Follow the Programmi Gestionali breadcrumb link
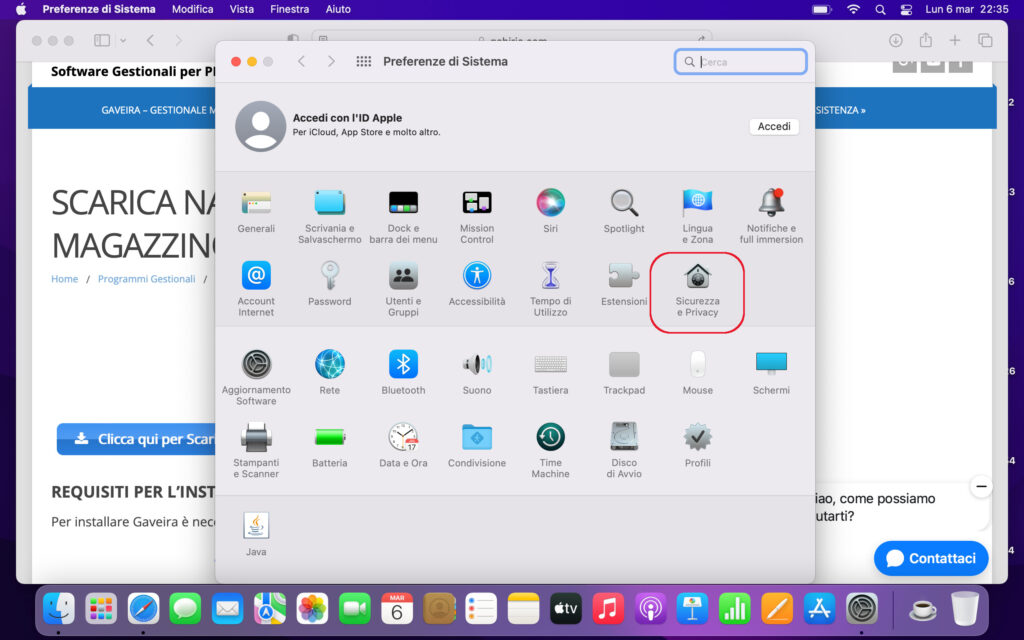The height and width of the screenshot is (640, 1024). click(x=146, y=279)
